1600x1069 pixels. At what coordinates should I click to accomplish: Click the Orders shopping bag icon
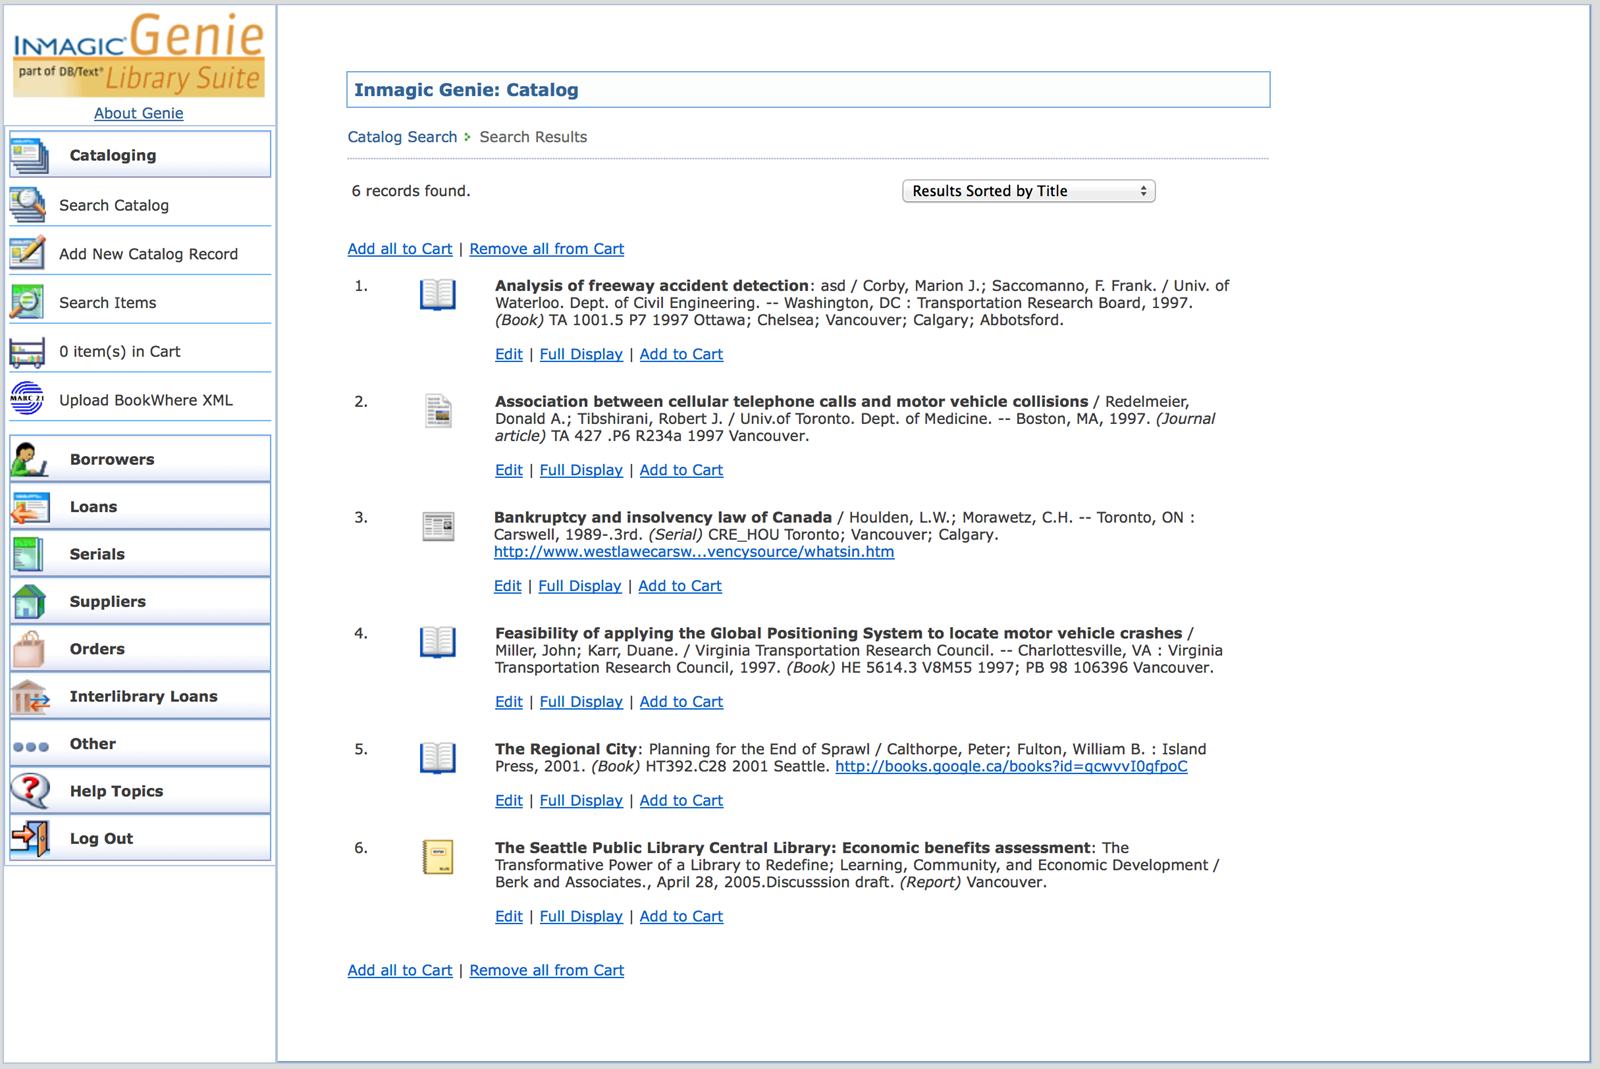click(x=29, y=649)
